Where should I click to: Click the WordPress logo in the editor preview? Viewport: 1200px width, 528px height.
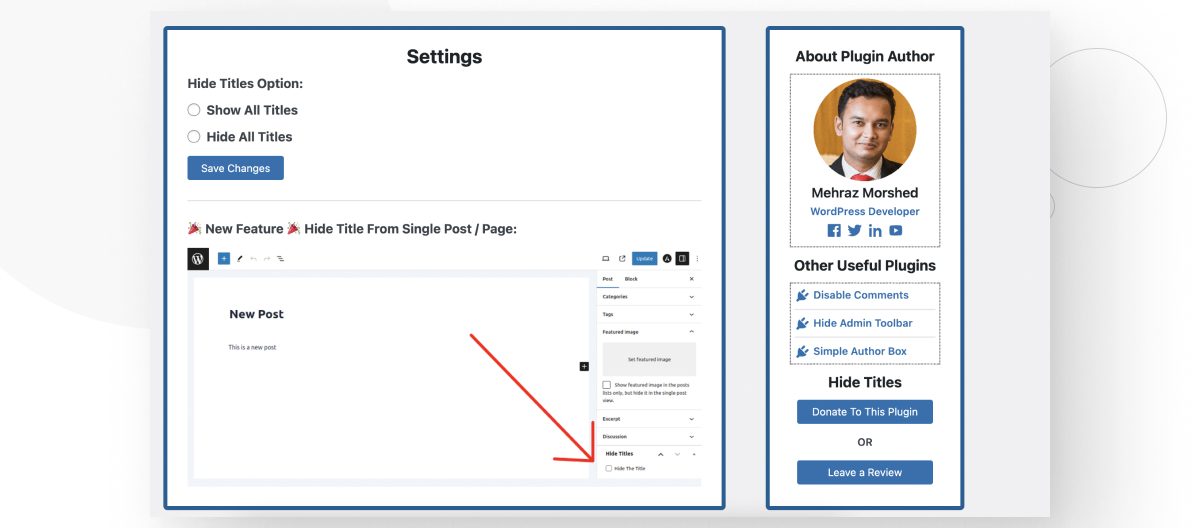click(198, 258)
